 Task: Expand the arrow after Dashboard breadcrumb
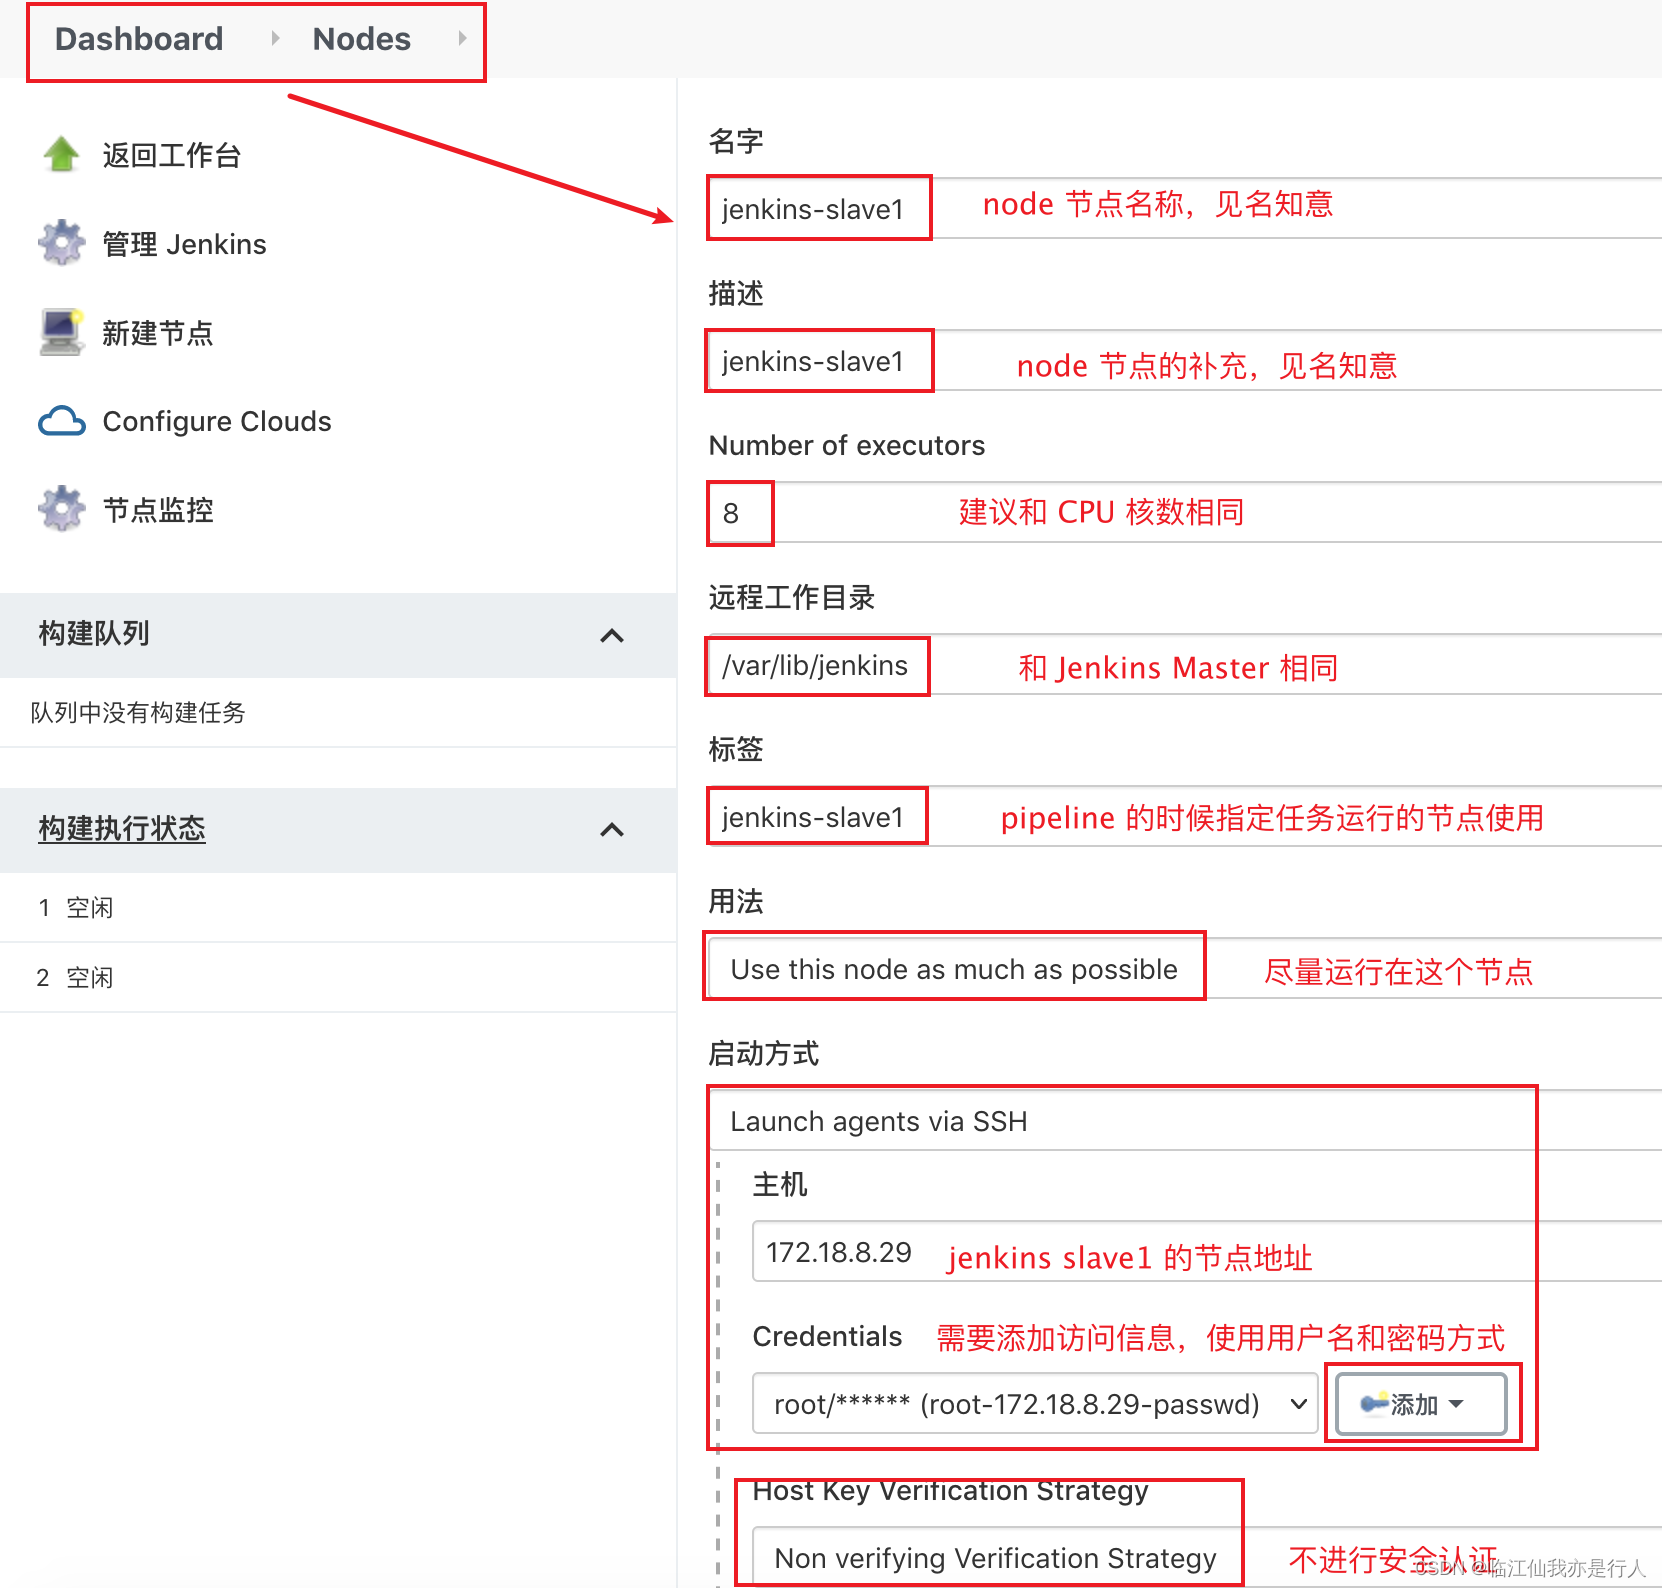275,39
